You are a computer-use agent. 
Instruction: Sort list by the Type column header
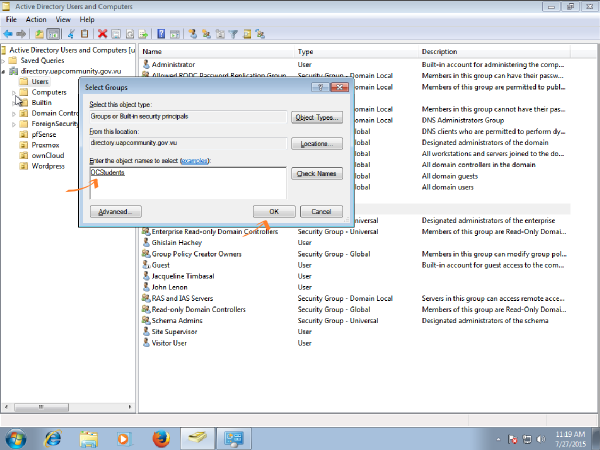pos(357,52)
